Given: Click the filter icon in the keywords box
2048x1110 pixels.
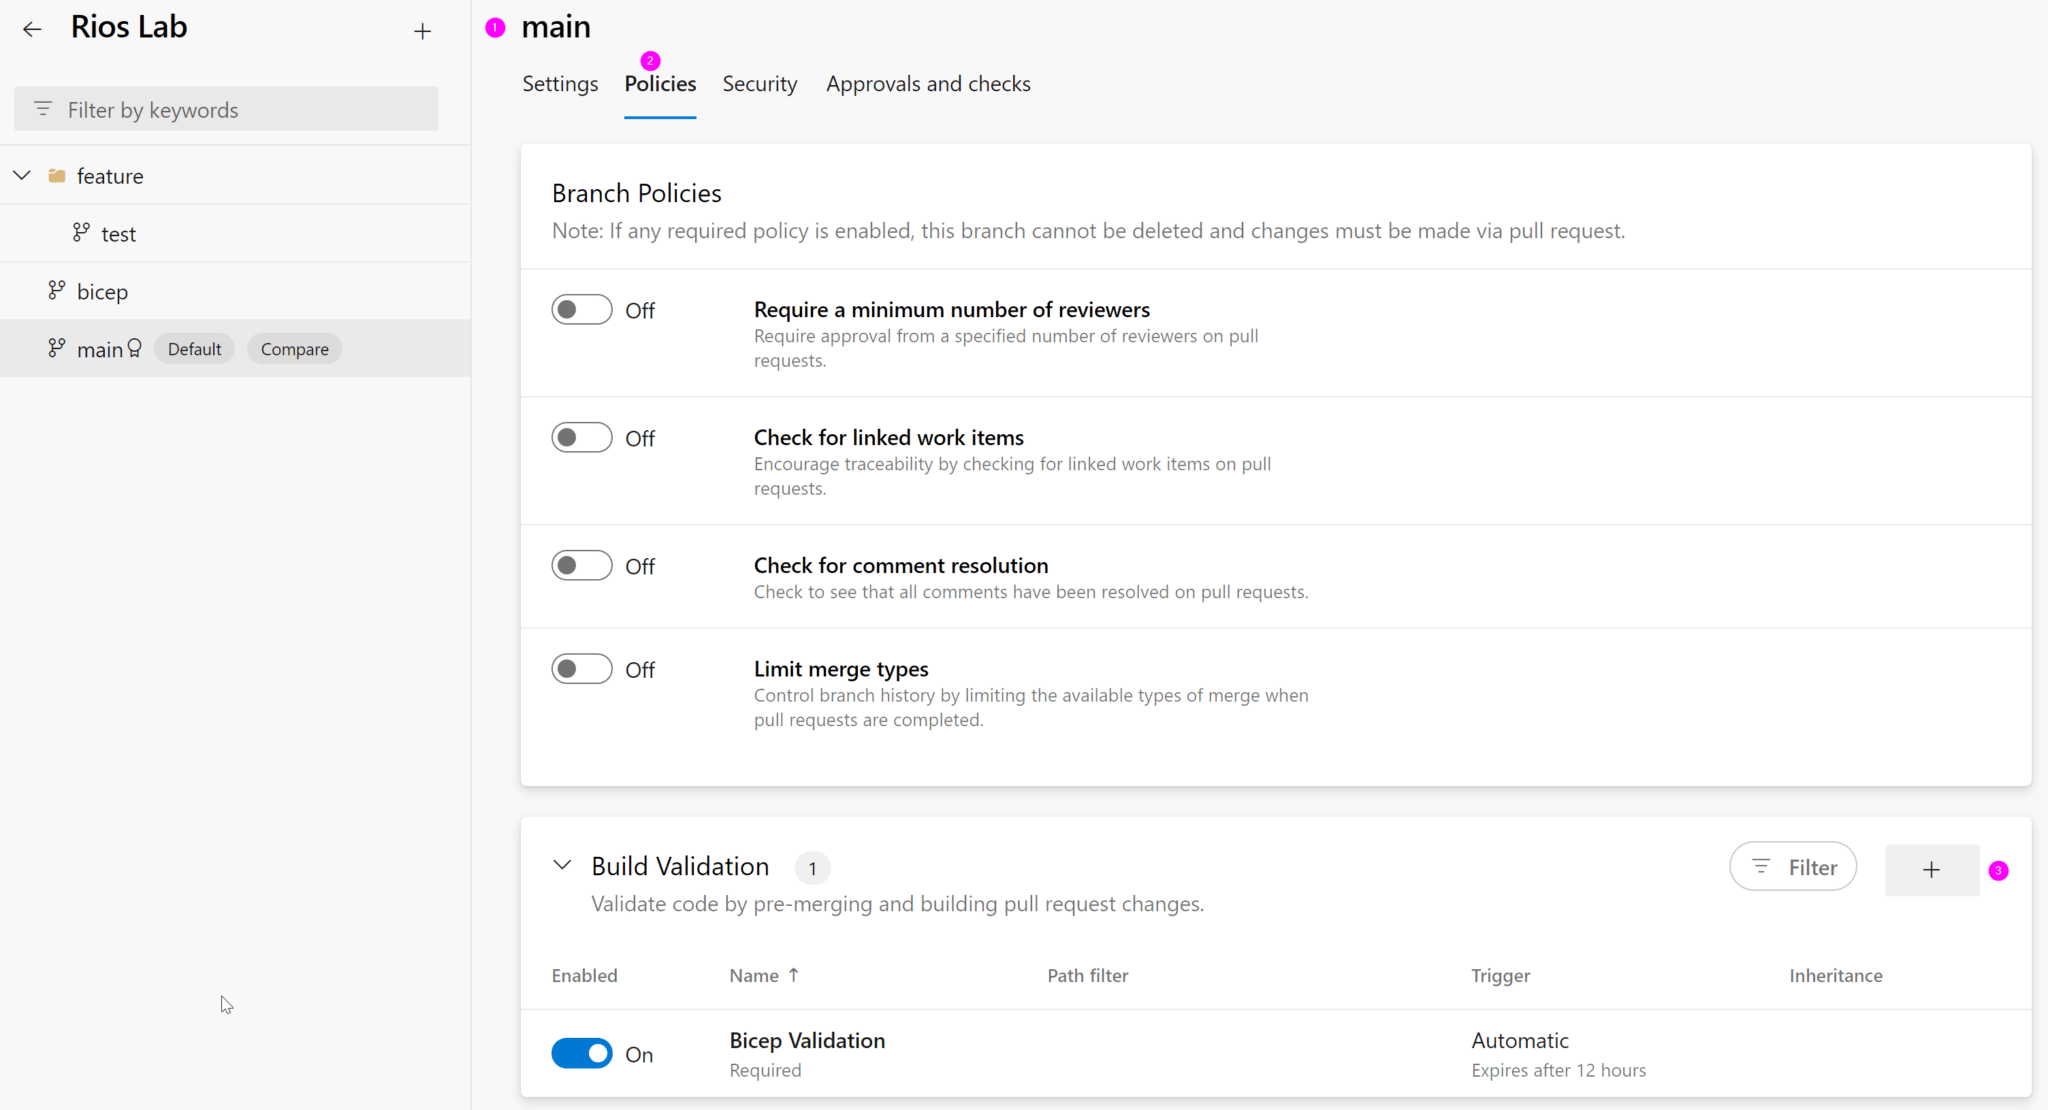Looking at the screenshot, I should [43, 109].
